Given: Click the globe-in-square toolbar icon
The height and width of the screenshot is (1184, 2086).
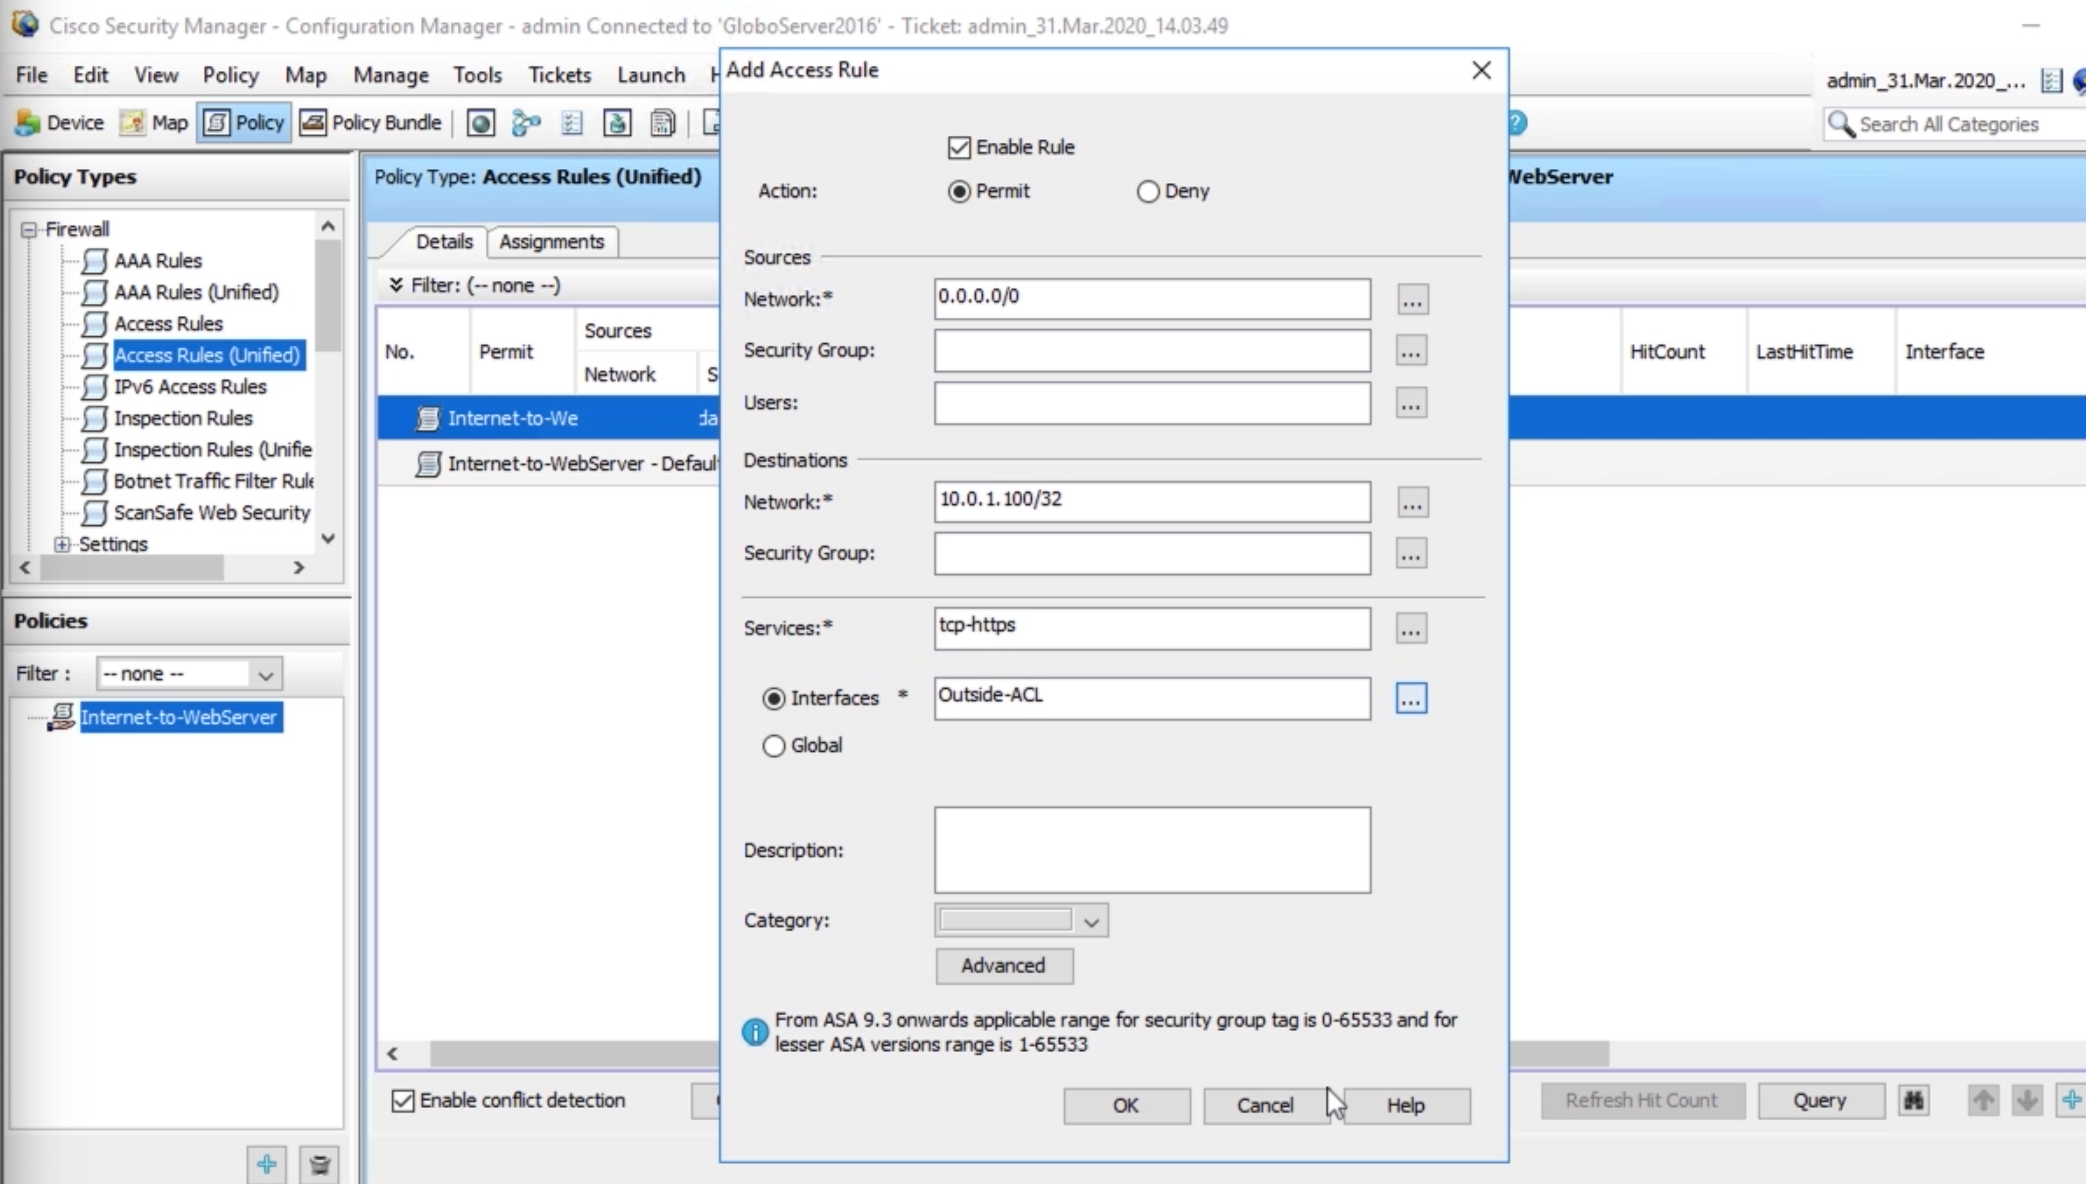Looking at the screenshot, I should click(x=481, y=123).
